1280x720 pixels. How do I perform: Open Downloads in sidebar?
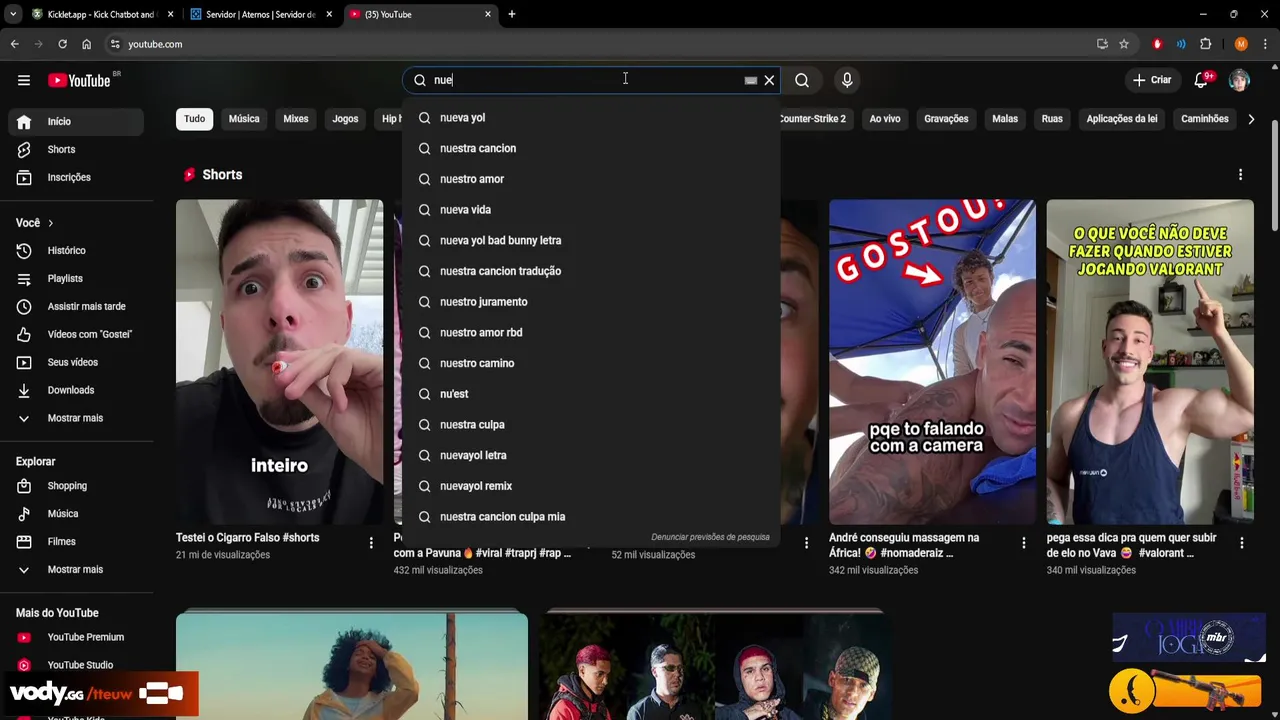(76, 390)
